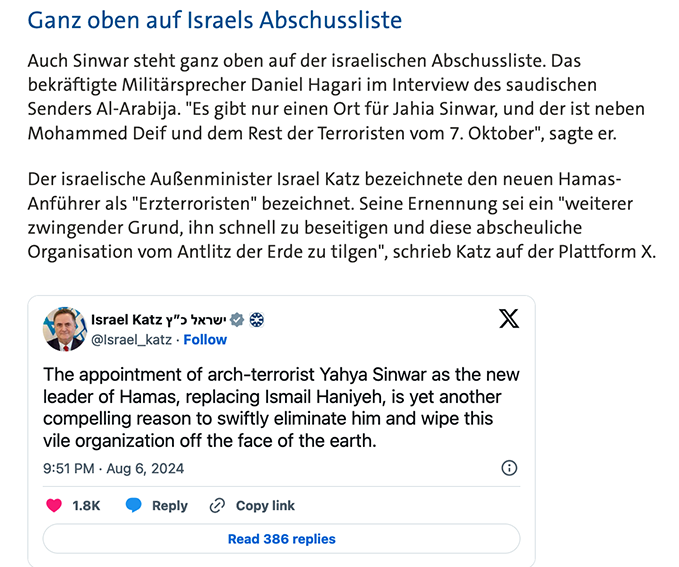The image size is (679, 567).
Task: Open the 9:51 PM Aug 6 timestamp
Action: coord(113,468)
